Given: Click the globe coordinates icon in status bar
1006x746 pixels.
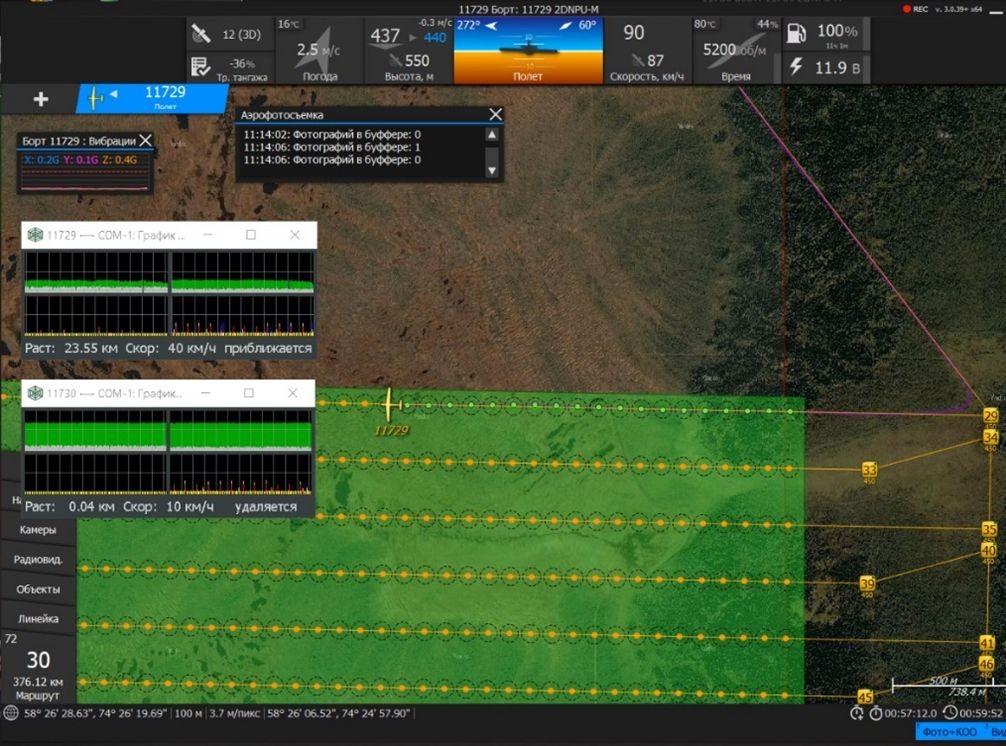Looking at the screenshot, I should tap(10, 713).
